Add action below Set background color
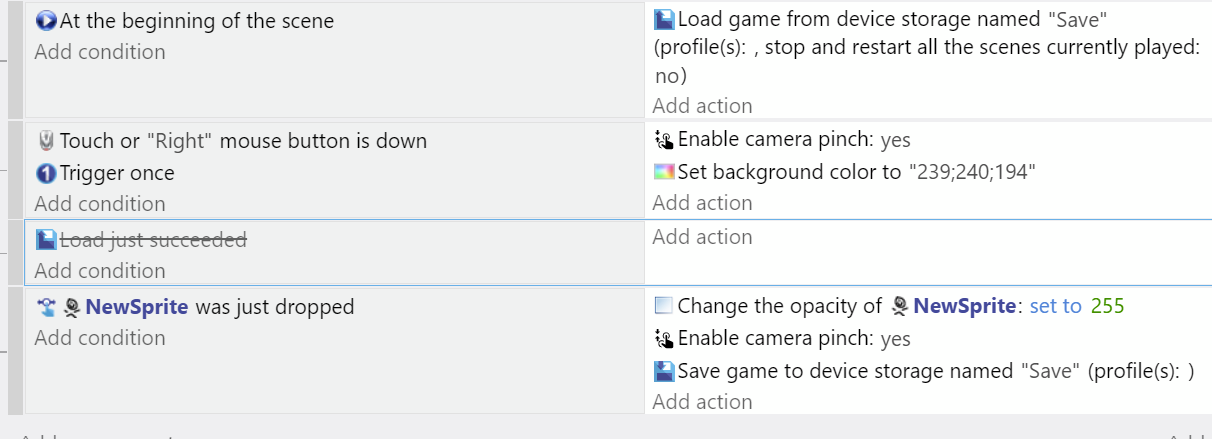The image size is (1212, 439). click(702, 203)
